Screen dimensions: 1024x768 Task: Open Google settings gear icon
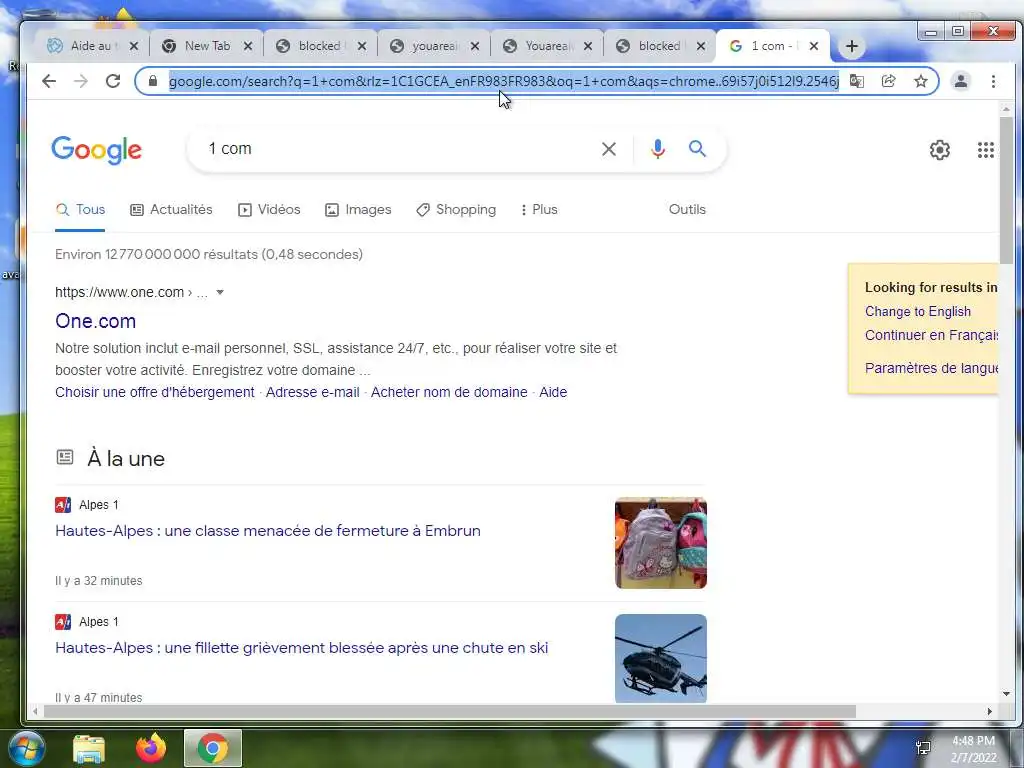click(x=940, y=150)
